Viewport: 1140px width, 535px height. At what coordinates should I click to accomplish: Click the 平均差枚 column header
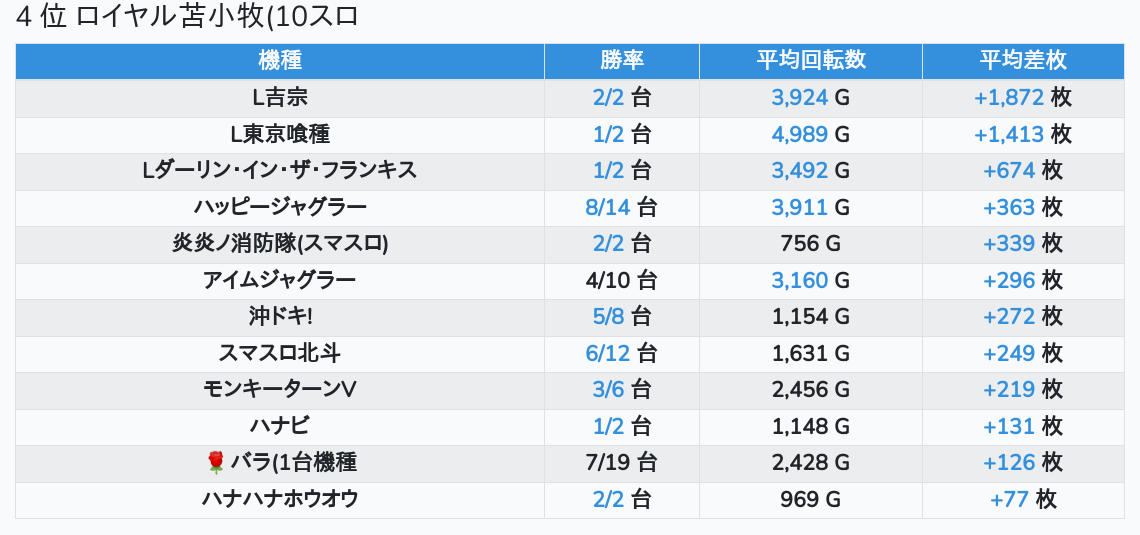click(1023, 61)
